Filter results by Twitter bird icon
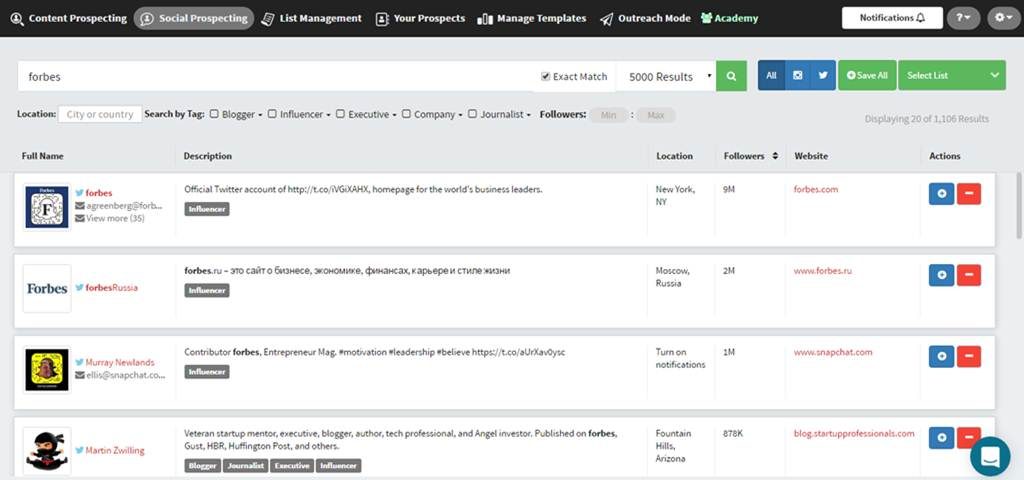This screenshot has height=480, width=1024. [x=823, y=75]
